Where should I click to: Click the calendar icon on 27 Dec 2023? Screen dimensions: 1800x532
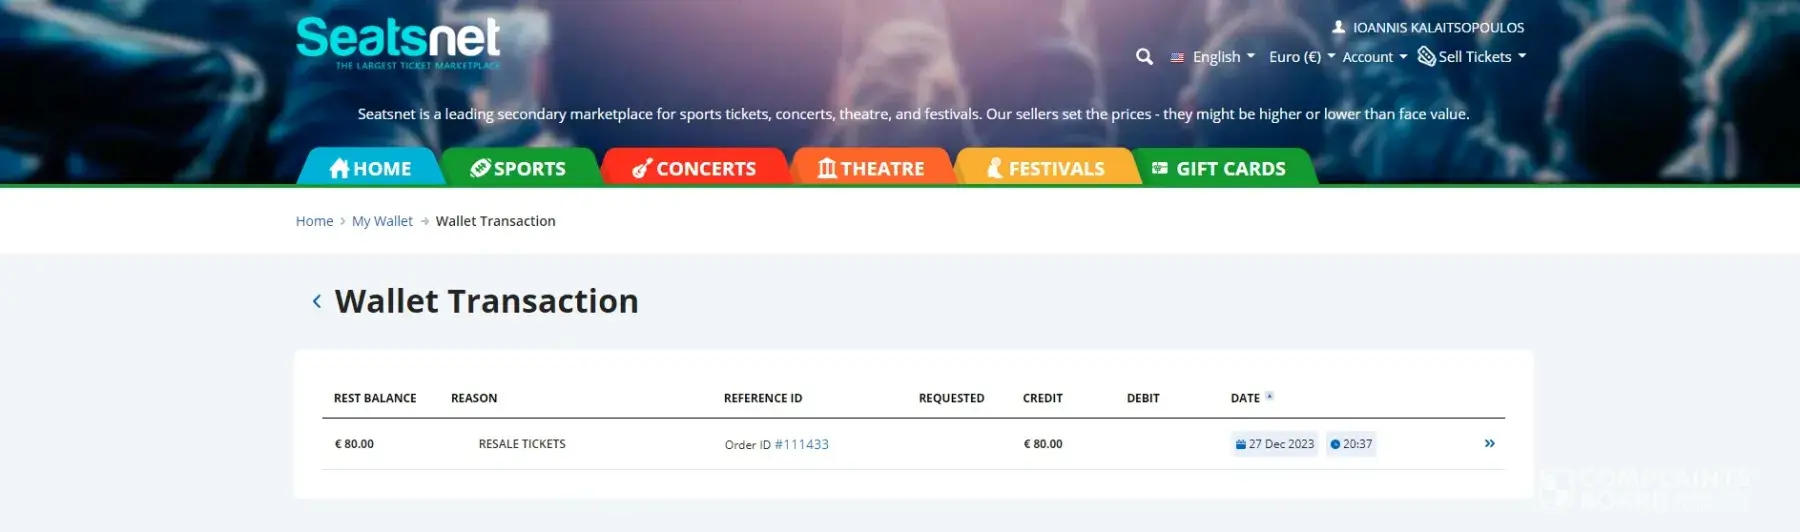coord(1240,444)
